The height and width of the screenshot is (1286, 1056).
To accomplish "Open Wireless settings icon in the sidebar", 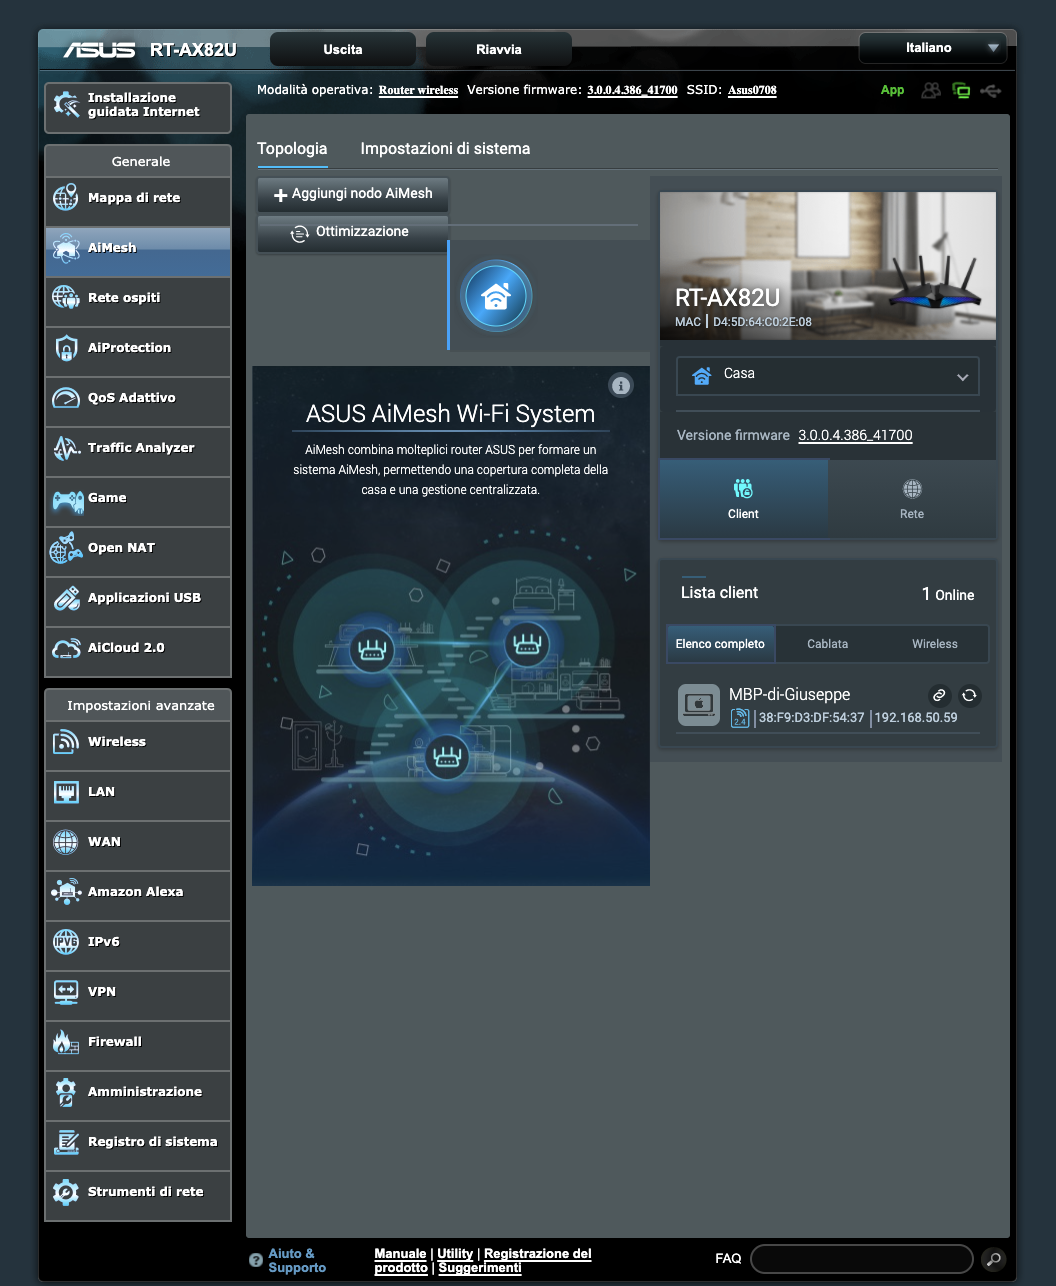I will (66, 741).
